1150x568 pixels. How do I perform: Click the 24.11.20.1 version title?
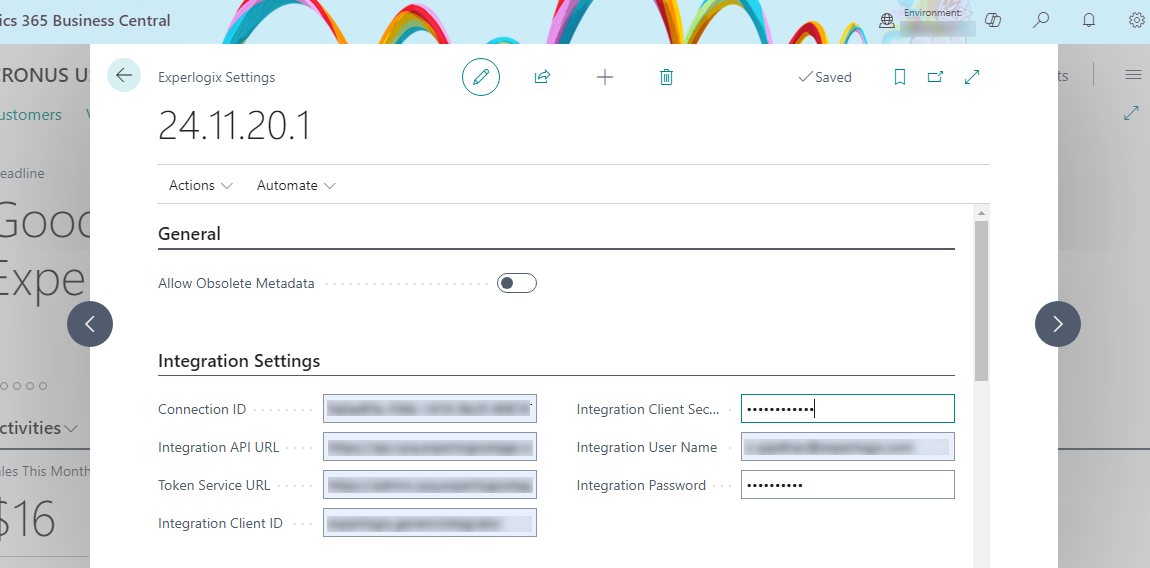235,125
